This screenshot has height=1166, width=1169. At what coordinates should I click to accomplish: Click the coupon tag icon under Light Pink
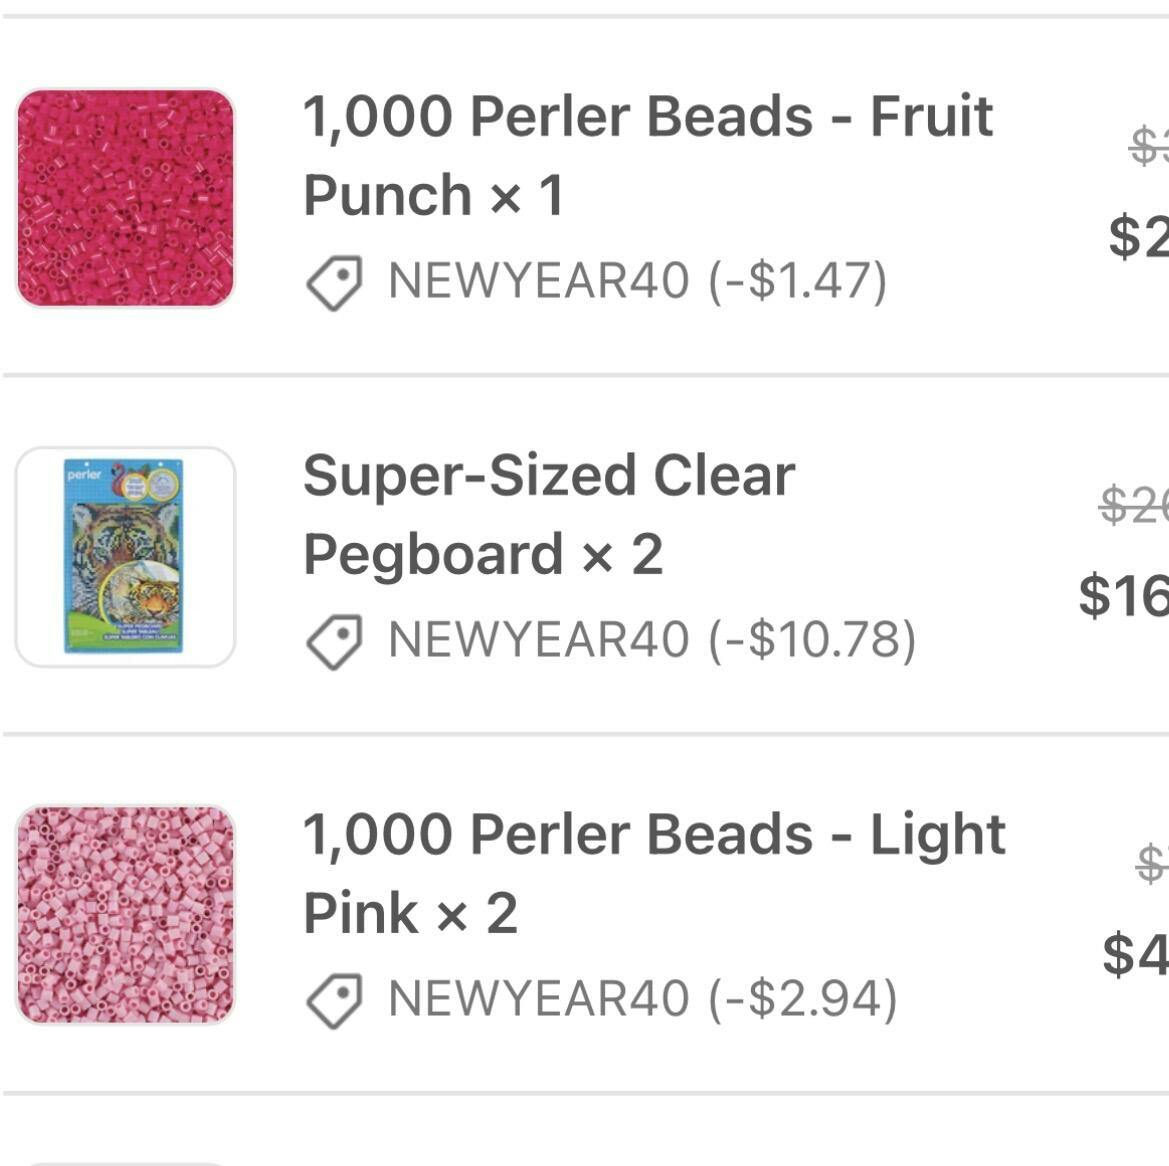334,1000
